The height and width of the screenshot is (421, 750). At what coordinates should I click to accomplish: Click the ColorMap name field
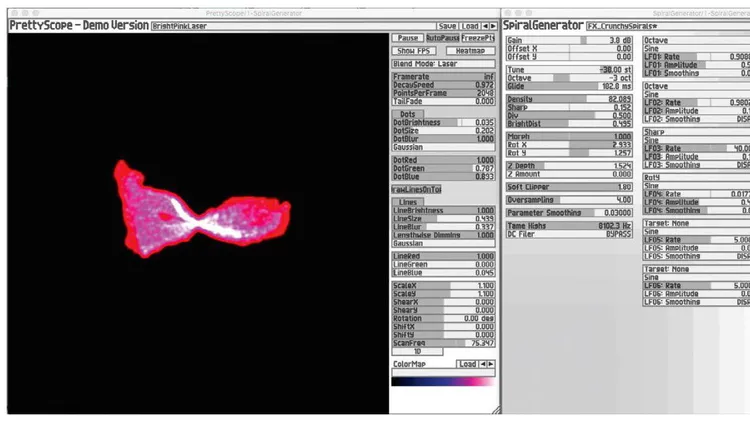click(x=443, y=372)
